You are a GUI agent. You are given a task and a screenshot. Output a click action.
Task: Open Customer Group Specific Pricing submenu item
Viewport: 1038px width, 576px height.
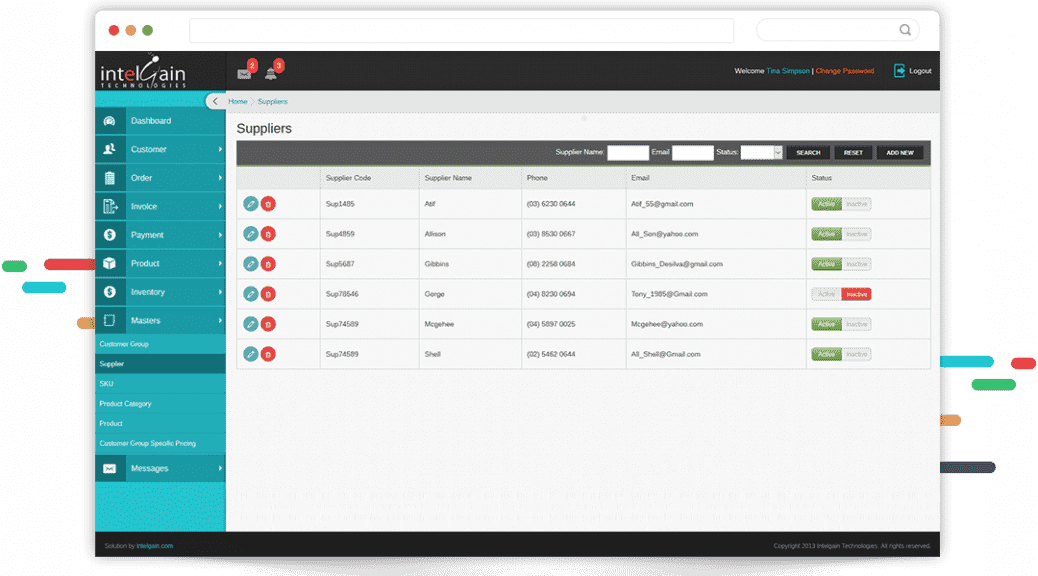(160, 444)
